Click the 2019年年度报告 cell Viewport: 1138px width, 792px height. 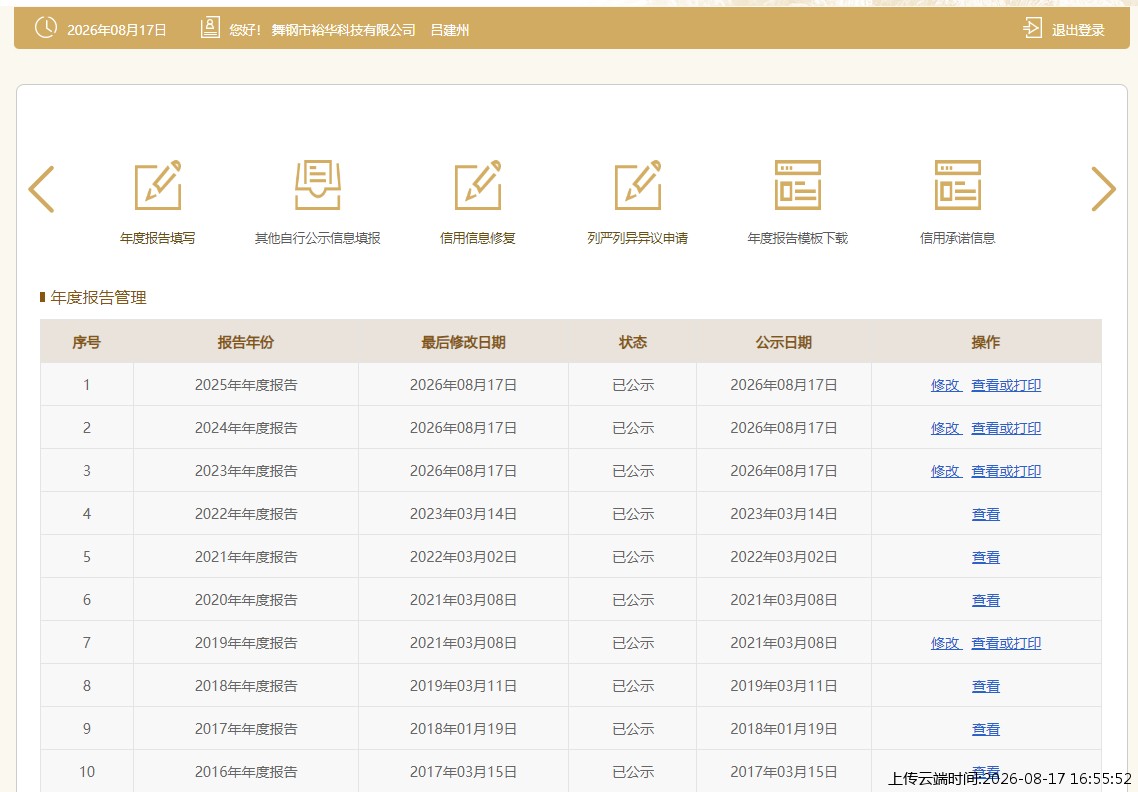pos(246,642)
